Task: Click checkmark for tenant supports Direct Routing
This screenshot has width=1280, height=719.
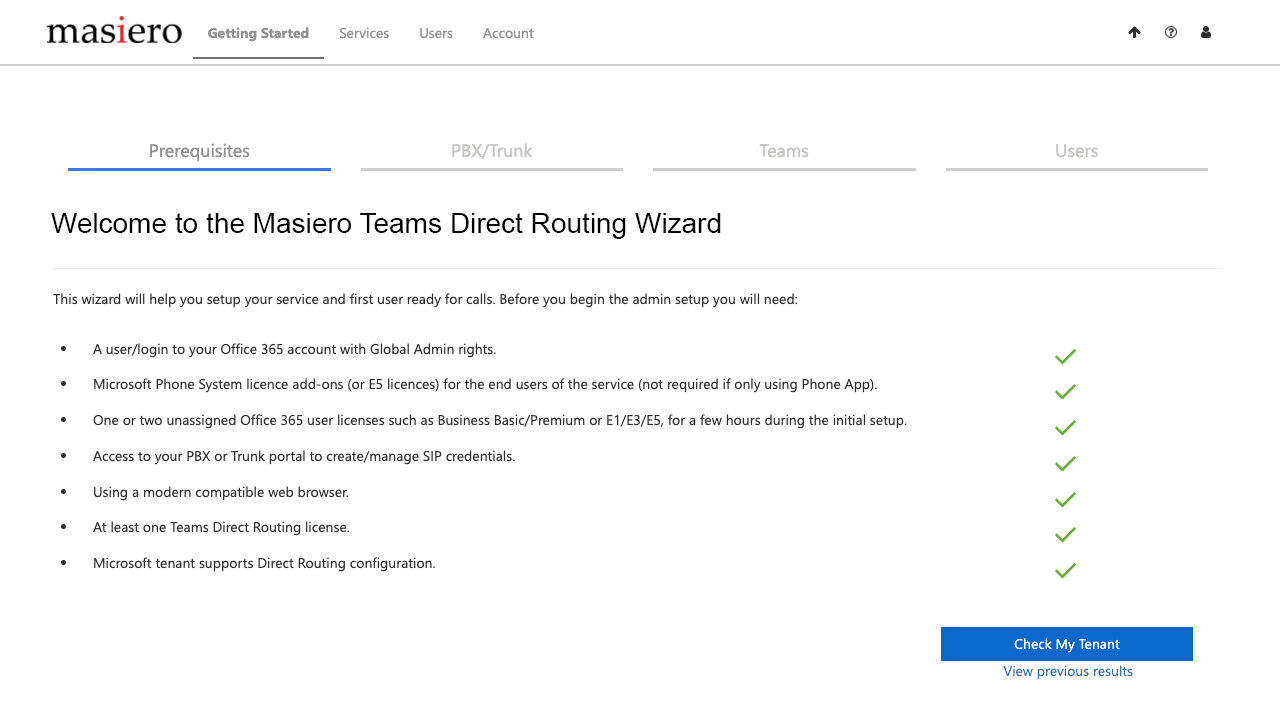Action: (x=1065, y=570)
